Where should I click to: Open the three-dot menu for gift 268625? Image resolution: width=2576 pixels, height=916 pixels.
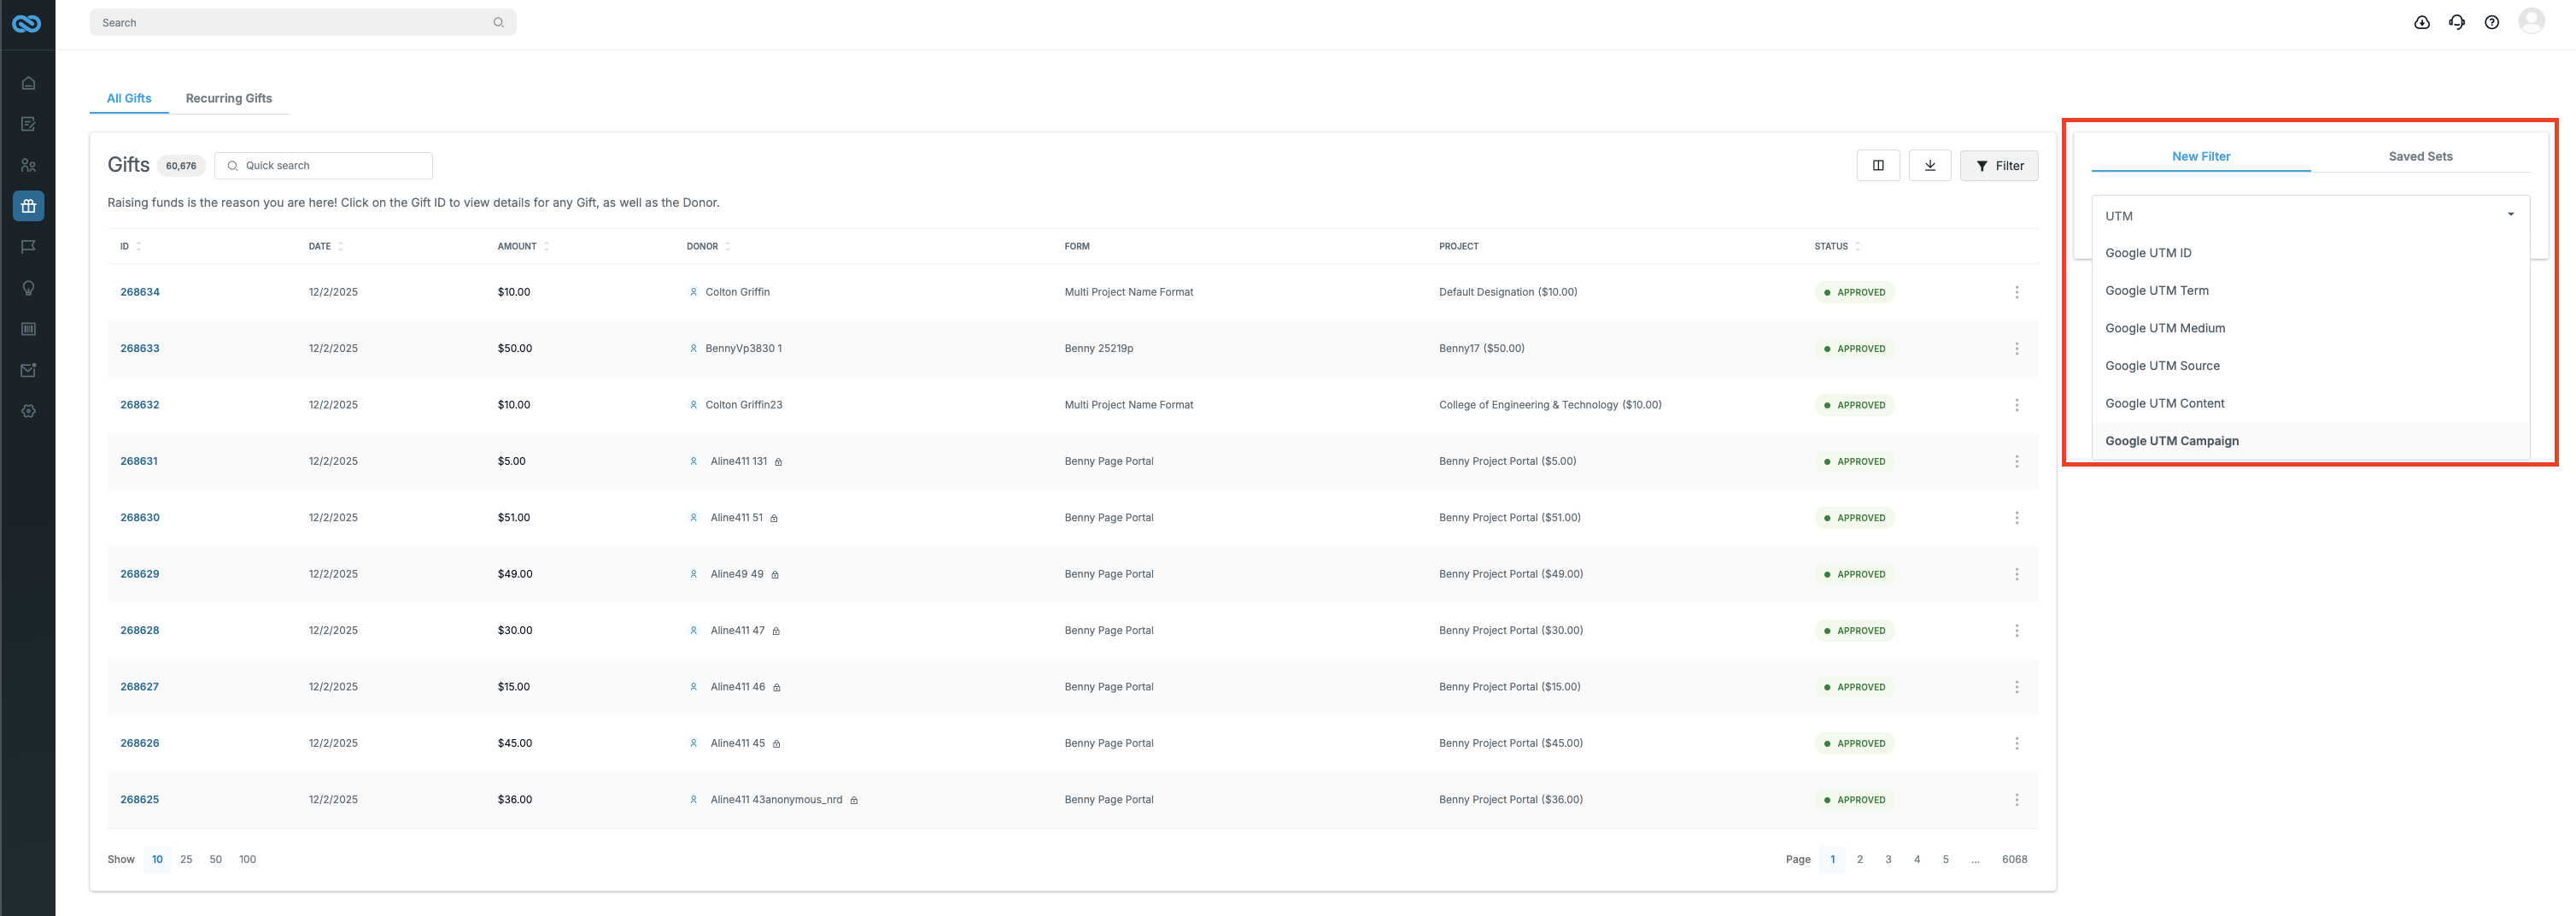point(2016,800)
